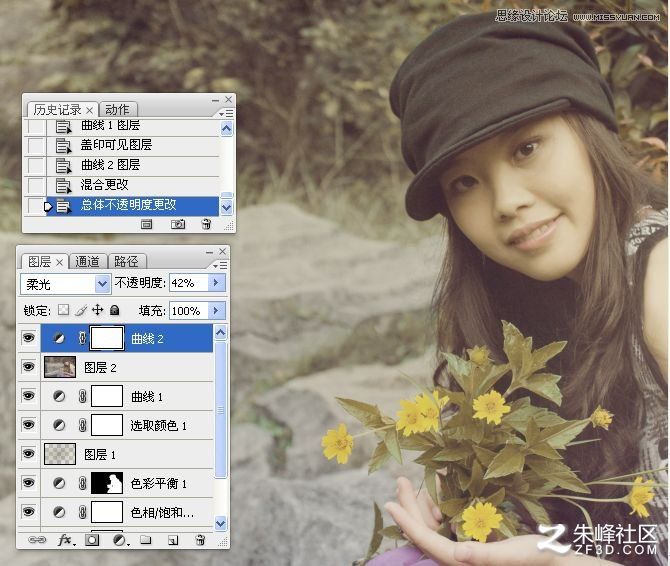Hide the 曲线 2 layer
Viewport: 670px width, 566px height.
click(x=29, y=338)
